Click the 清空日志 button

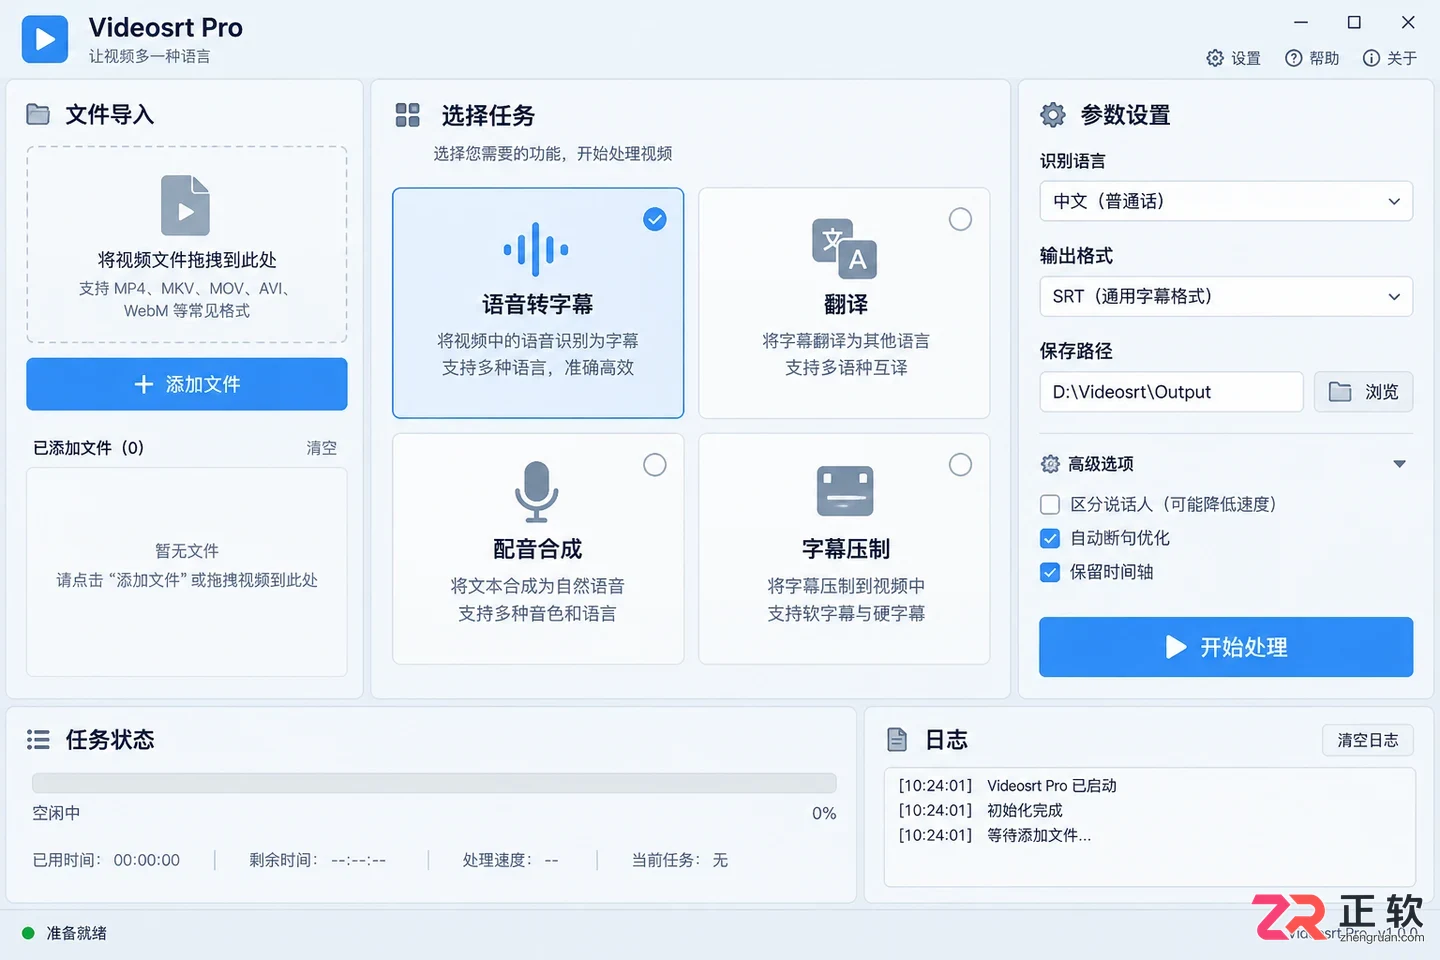[x=1368, y=740]
